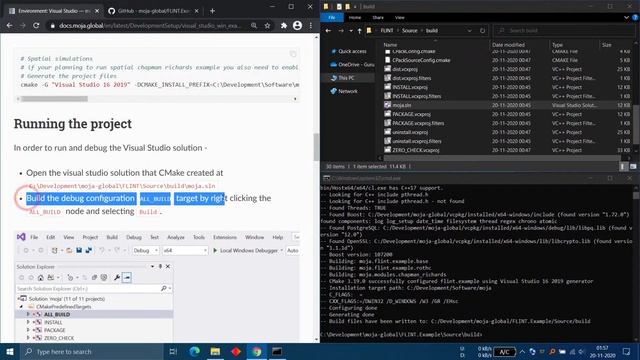Open the View ribbon tab in Explorer

400,18
